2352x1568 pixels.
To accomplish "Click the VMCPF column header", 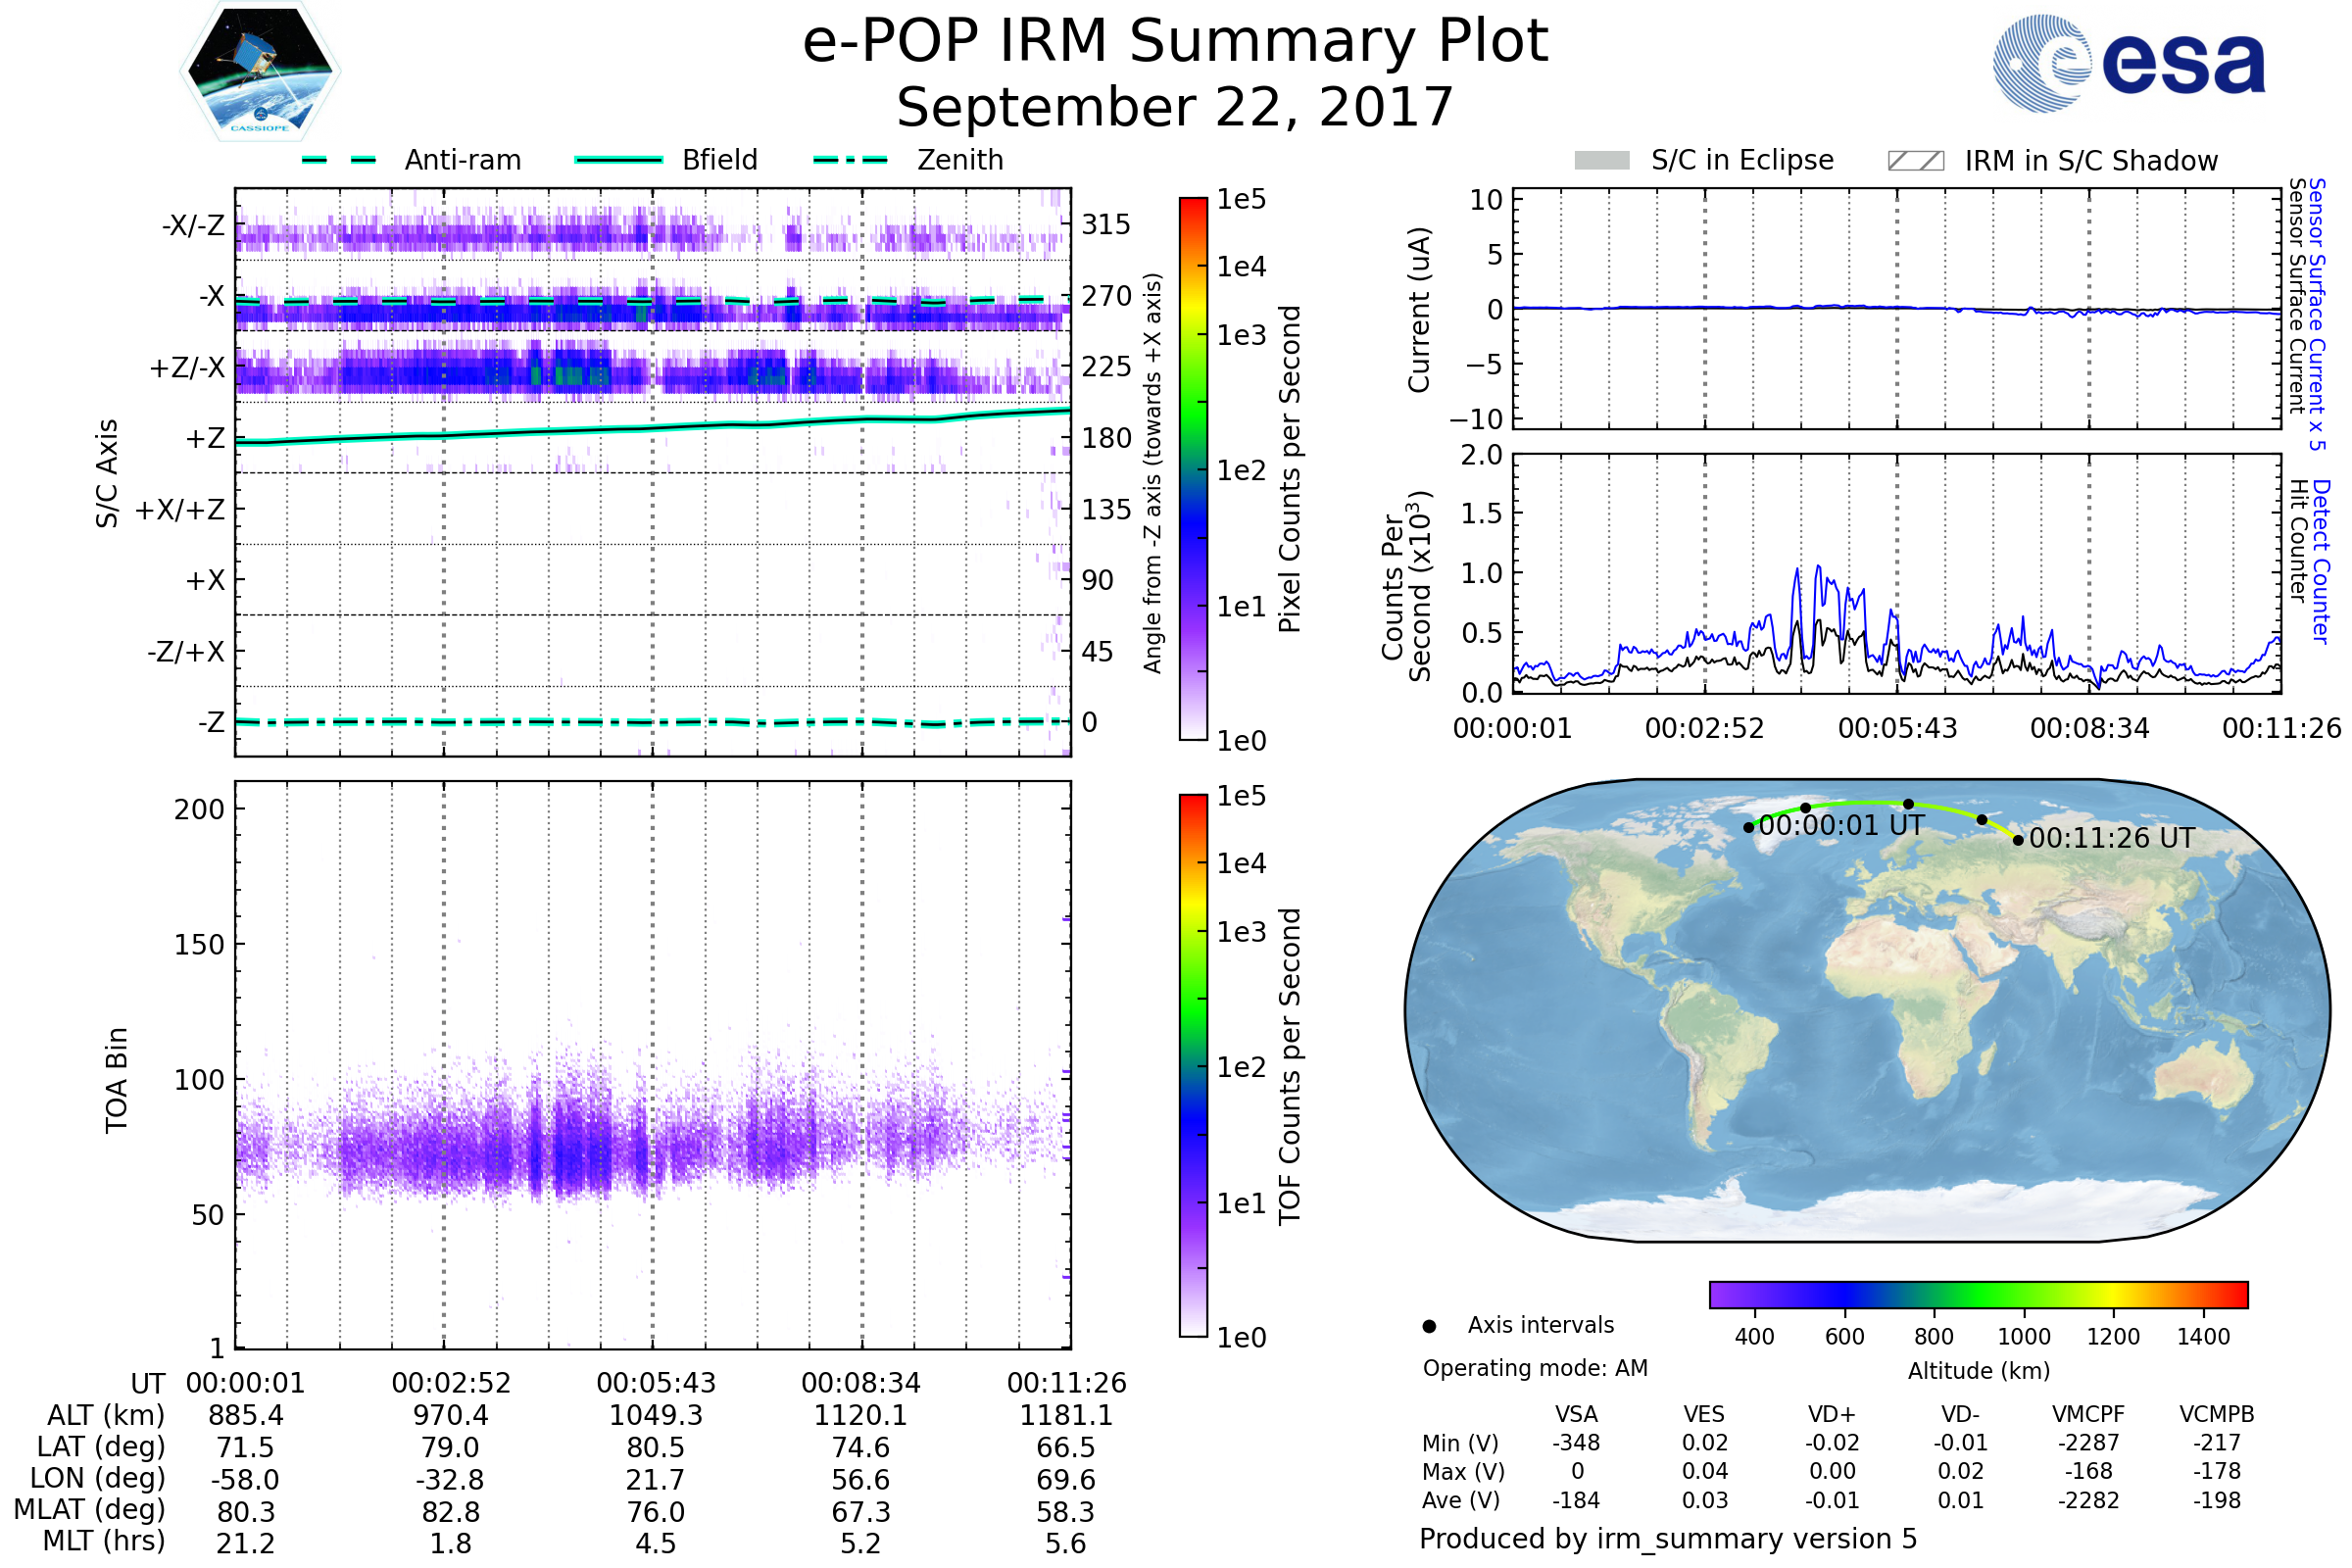I will 2088,1414.
